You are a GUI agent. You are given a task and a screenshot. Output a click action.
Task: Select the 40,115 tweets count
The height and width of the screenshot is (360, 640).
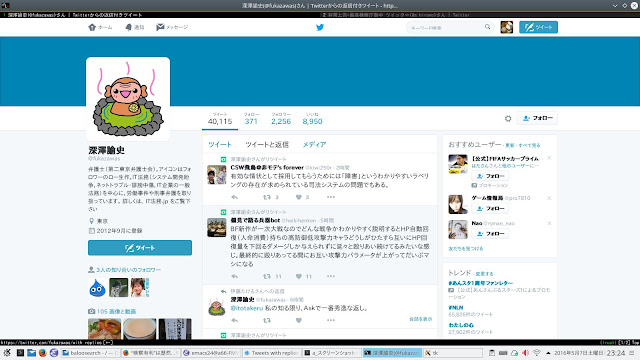(x=220, y=119)
